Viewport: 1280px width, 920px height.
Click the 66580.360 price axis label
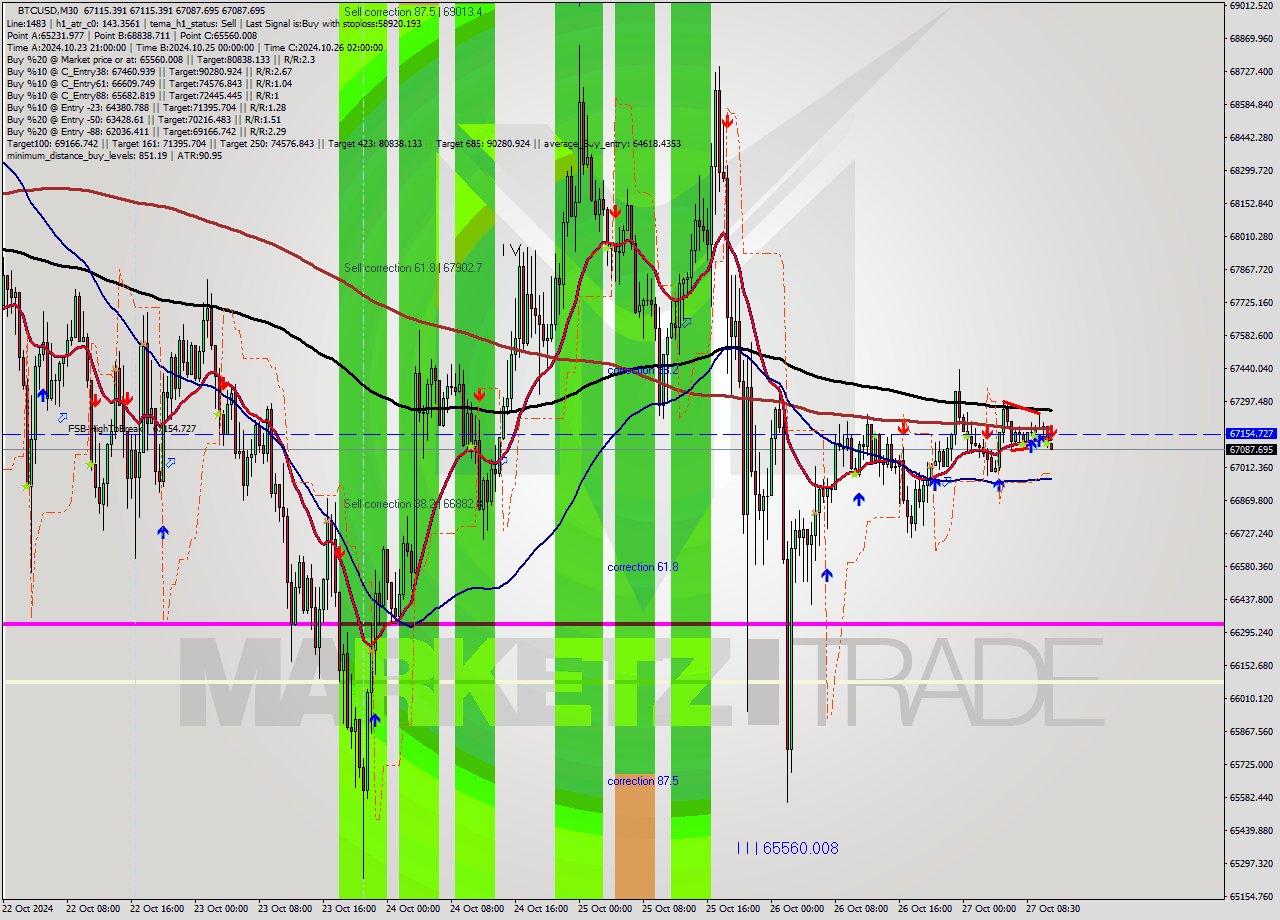point(1250,566)
